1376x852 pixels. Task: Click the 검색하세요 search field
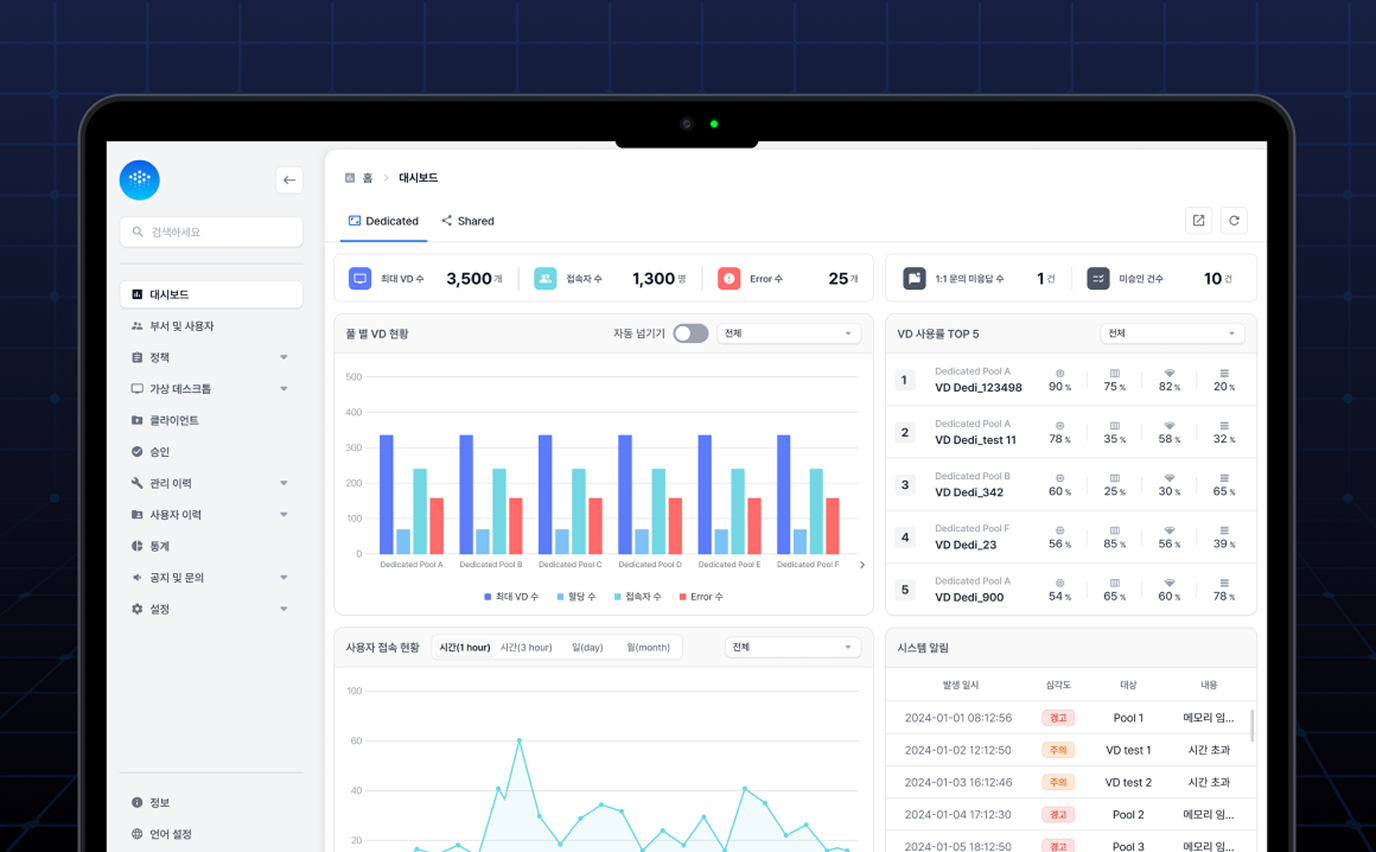[x=211, y=232]
